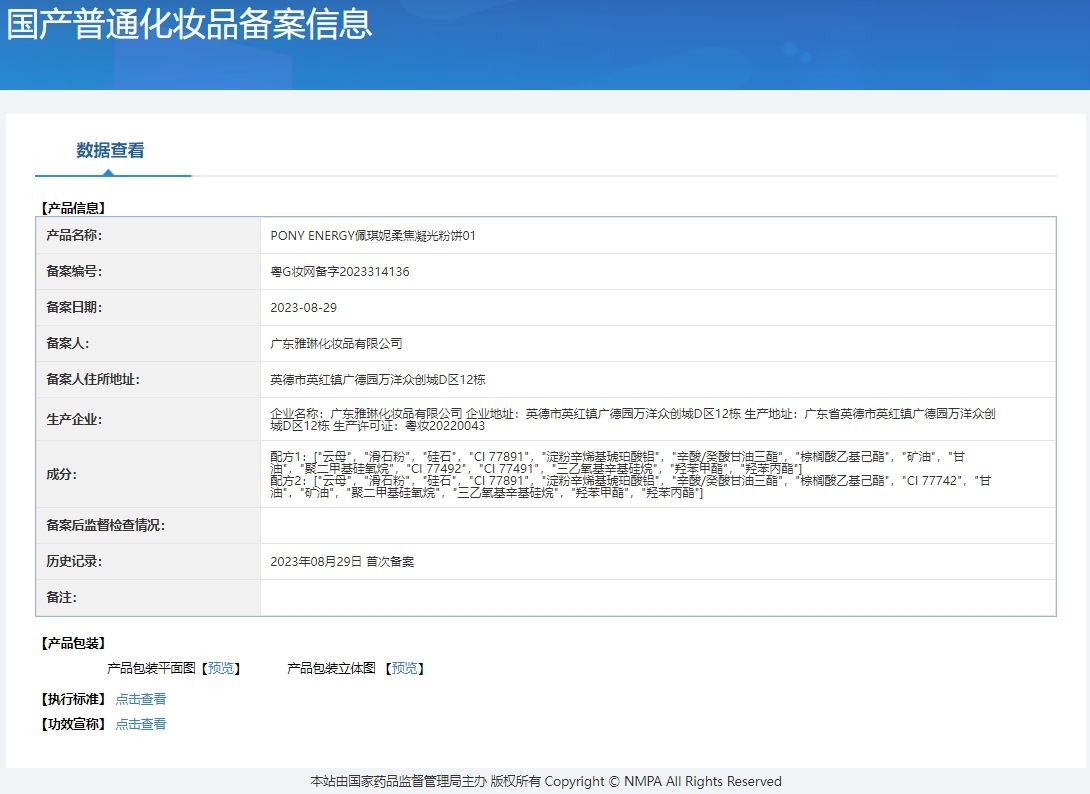Click the 产品名称 row label
The image size is (1090, 794).
coord(74,236)
